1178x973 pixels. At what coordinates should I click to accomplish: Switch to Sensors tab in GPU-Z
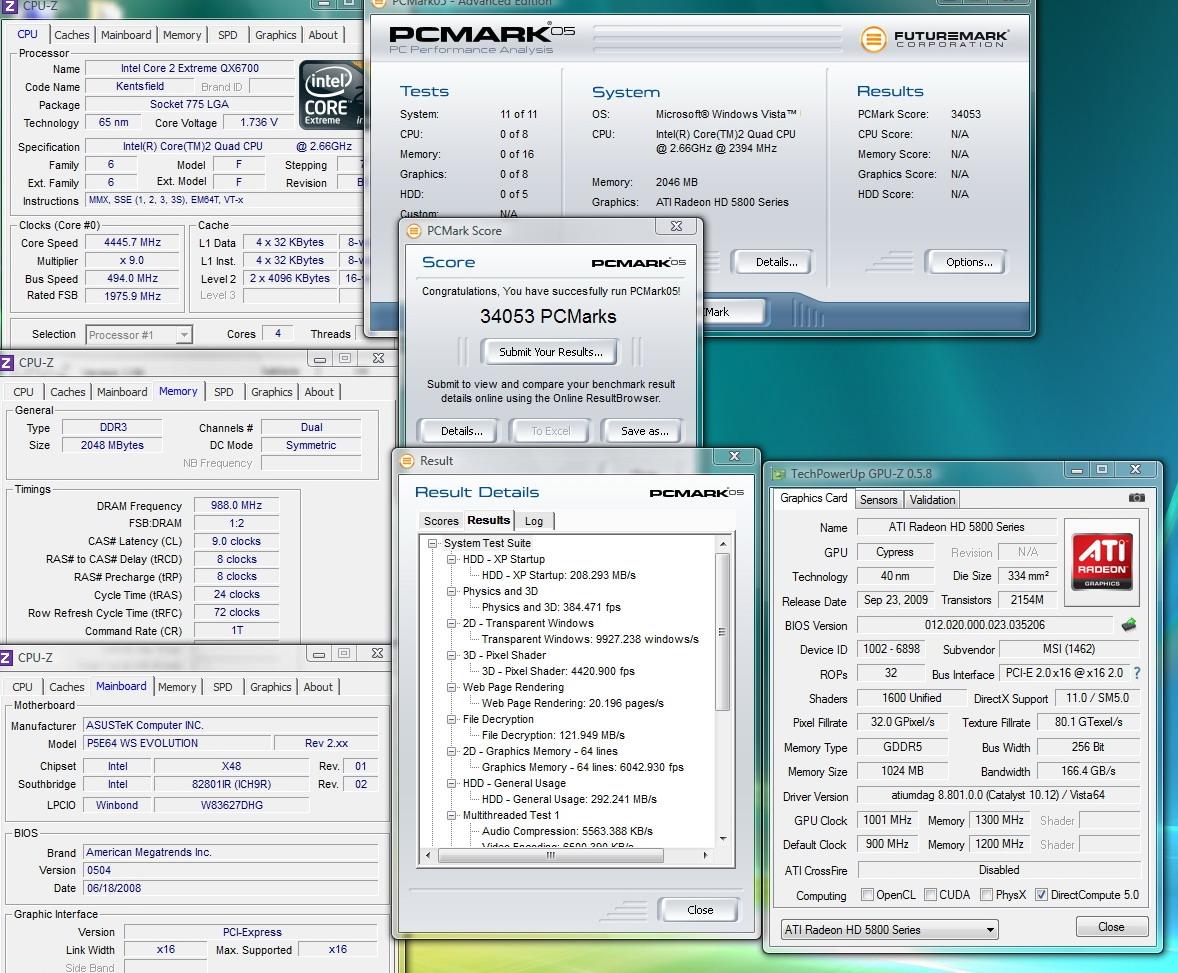[878, 500]
